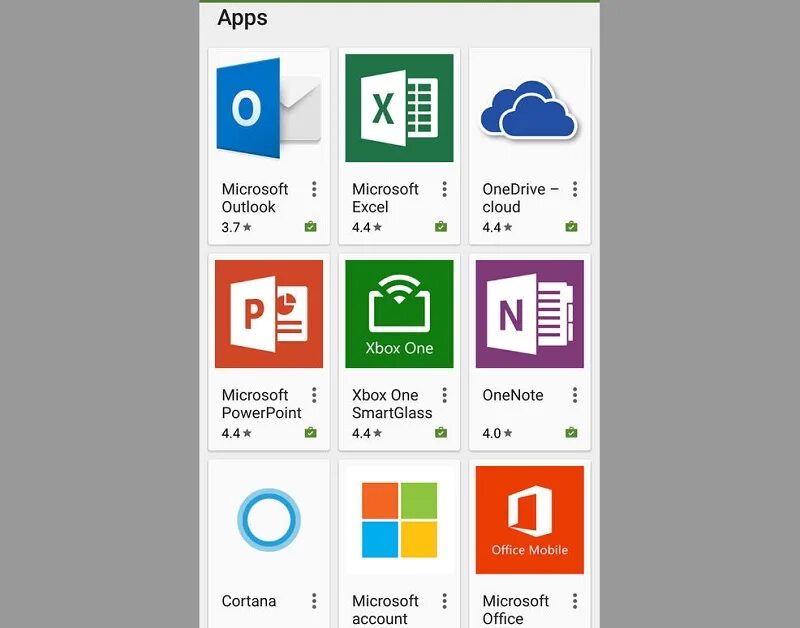This screenshot has height=628, width=800.
Task: Click the installed badge on Microsoft Outlook
Action: pyautogui.click(x=311, y=227)
